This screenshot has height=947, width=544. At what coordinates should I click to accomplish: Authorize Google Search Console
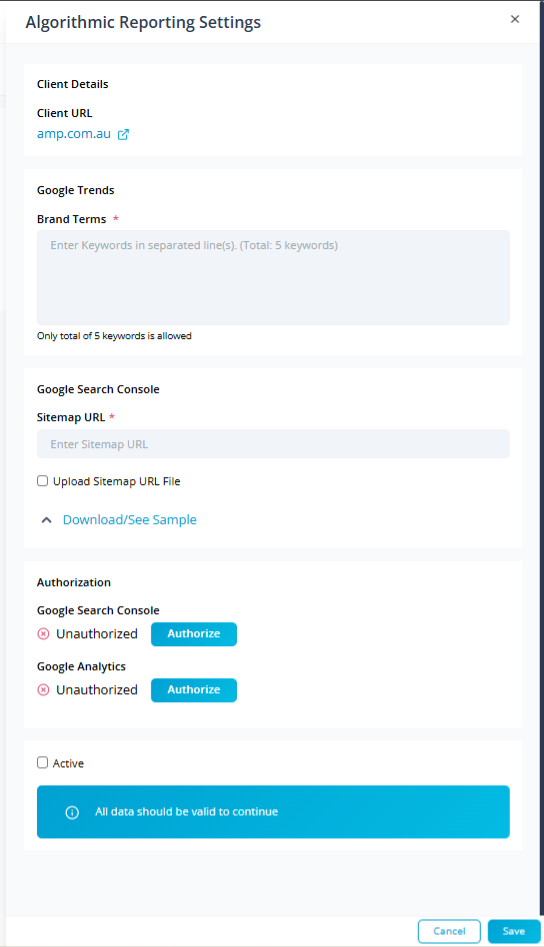click(x=194, y=634)
